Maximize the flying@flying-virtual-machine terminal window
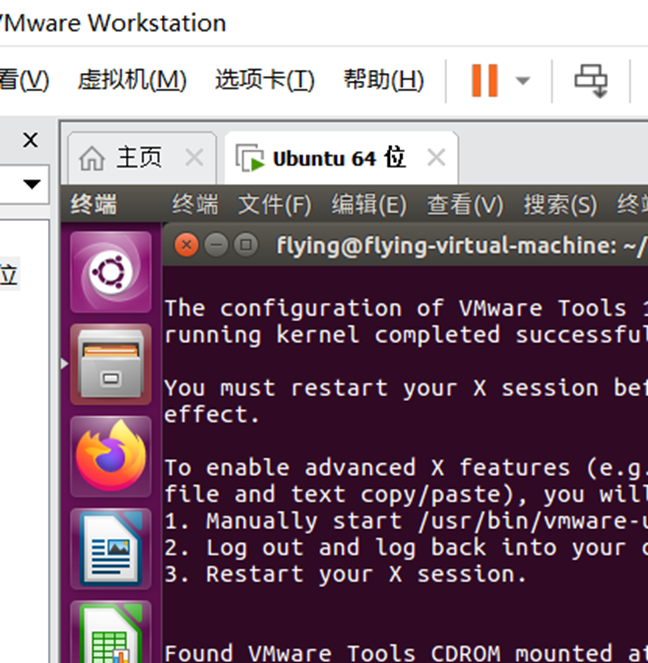This screenshot has width=648, height=663. point(246,245)
